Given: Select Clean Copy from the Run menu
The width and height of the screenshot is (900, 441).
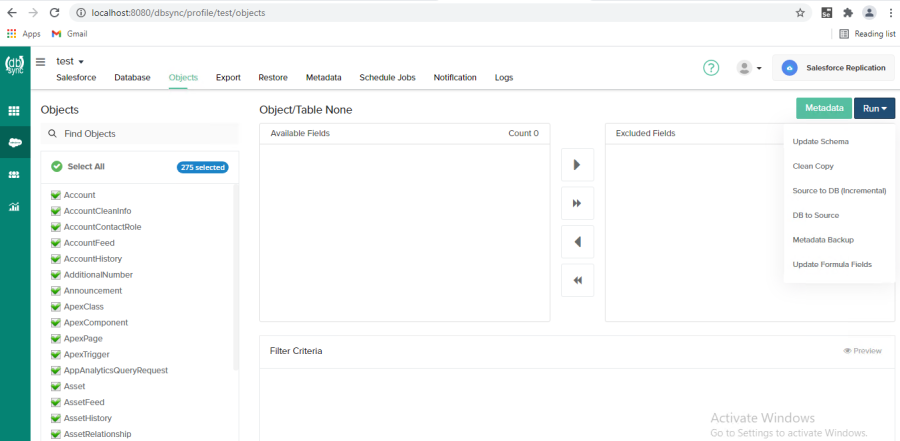Looking at the screenshot, I should click(x=812, y=166).
